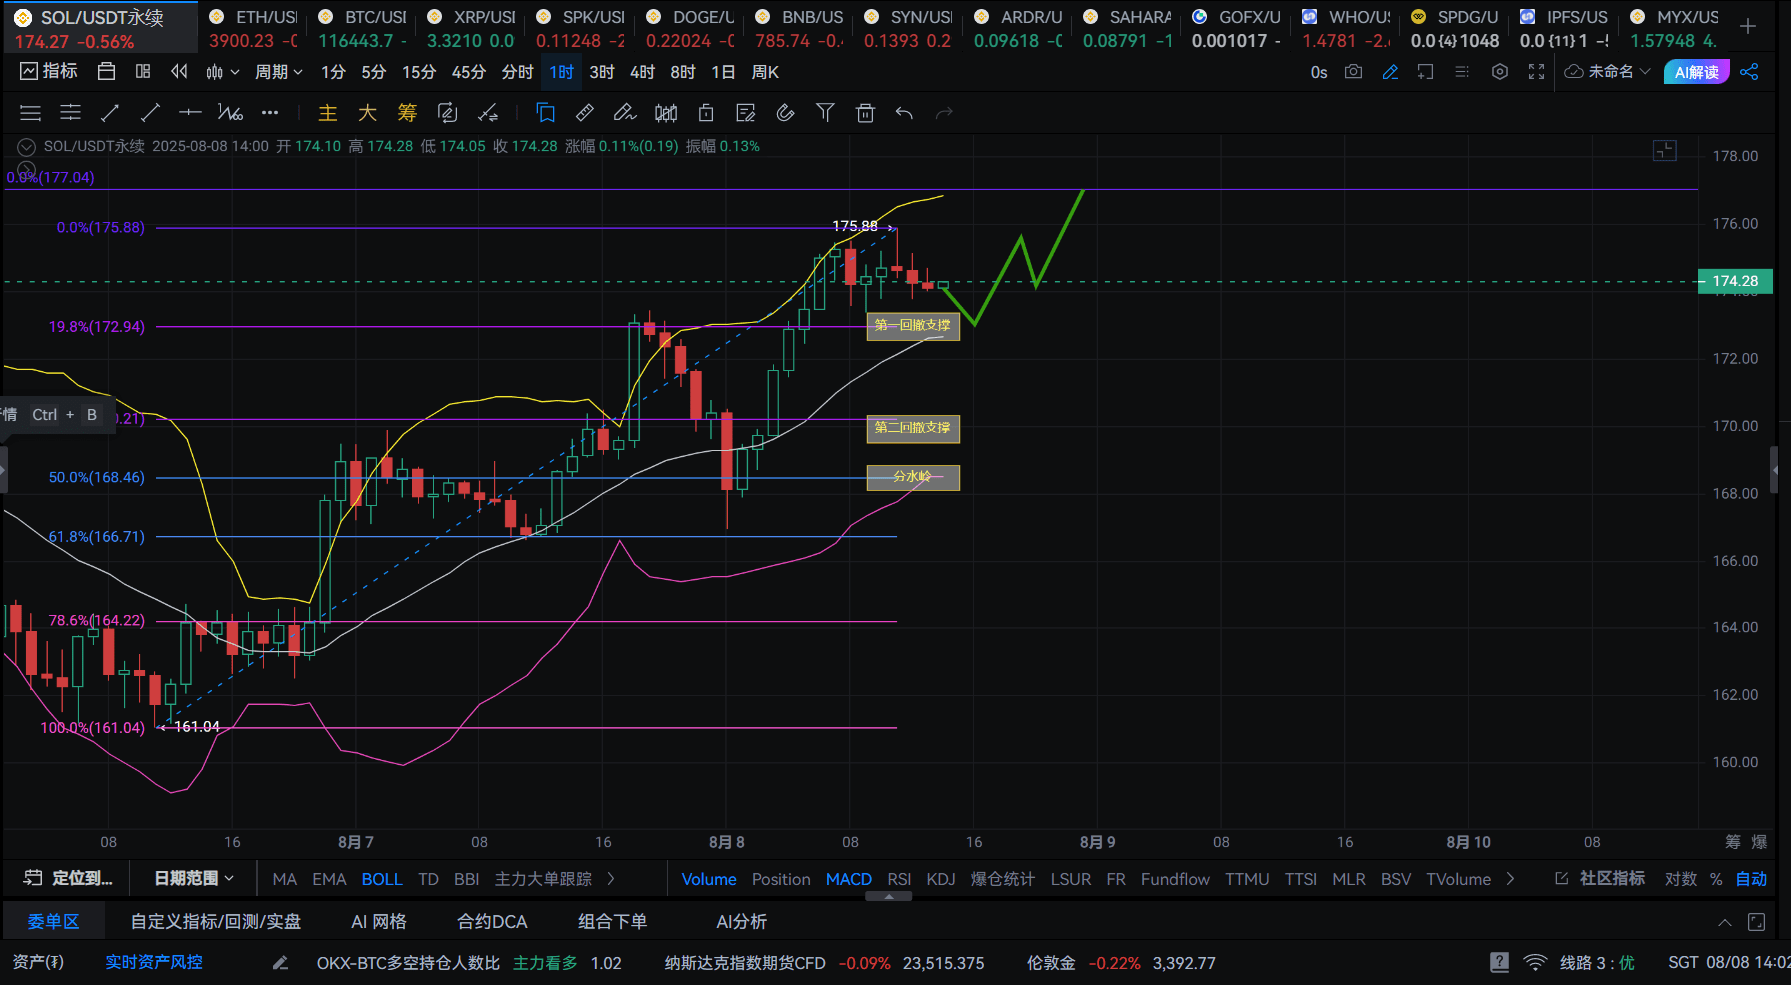Add new ticker tab with plus
1791x985 pixels.
coord(1748,27)
